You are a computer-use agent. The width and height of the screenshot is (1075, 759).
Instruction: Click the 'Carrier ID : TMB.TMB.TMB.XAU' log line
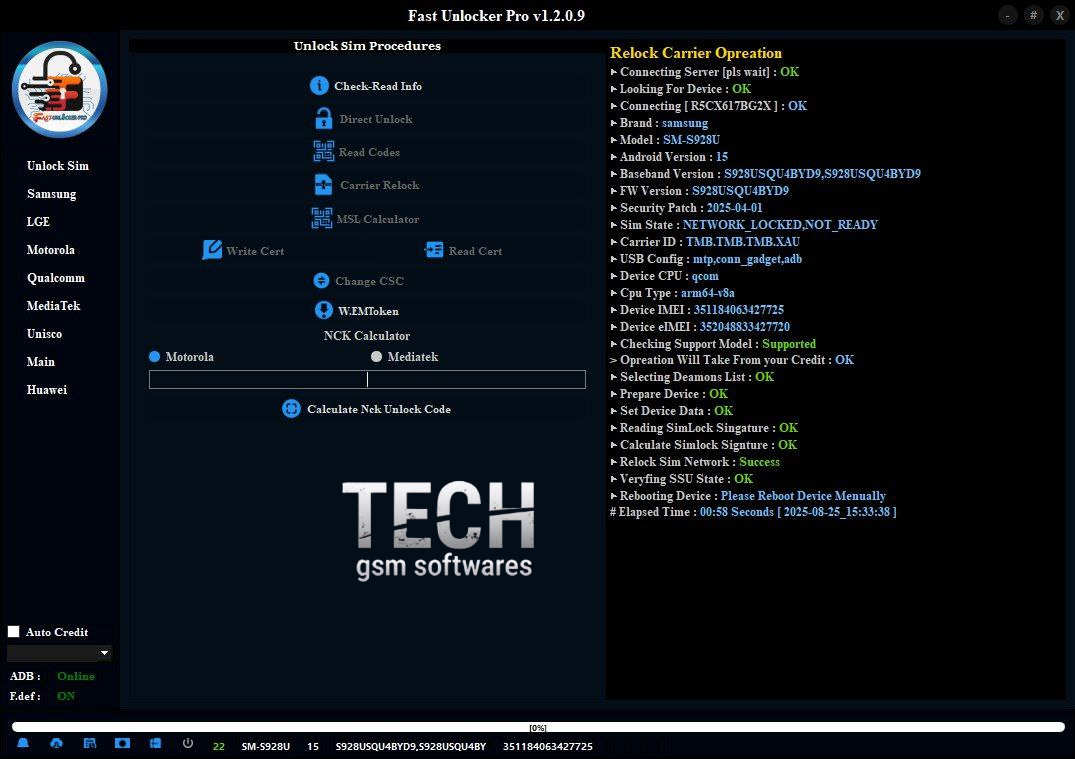coord(705,242)
